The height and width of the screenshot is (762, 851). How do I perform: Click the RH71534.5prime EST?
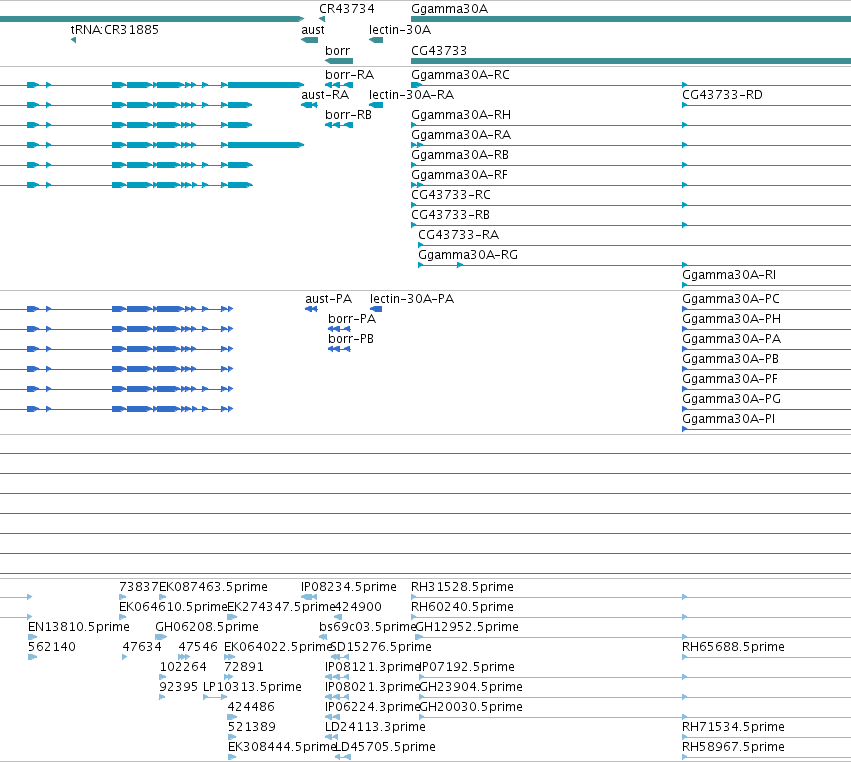[x=766, y=737]
